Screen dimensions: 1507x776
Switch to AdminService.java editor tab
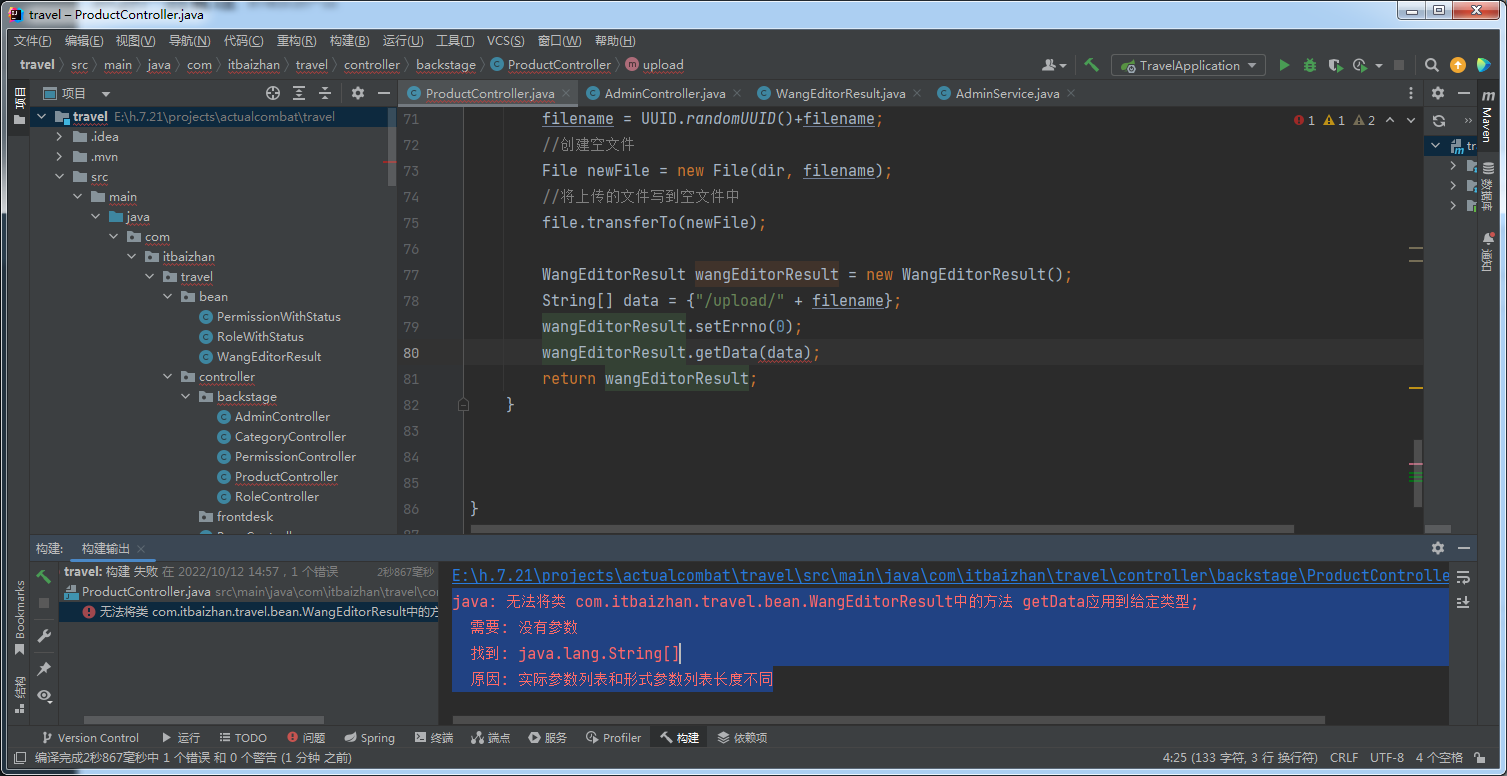pos(1006,93)
